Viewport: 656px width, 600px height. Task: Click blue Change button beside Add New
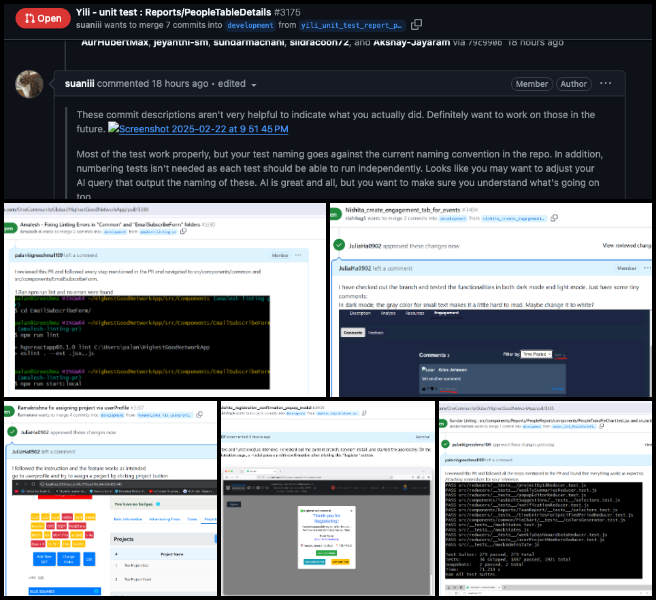(69, 559)
